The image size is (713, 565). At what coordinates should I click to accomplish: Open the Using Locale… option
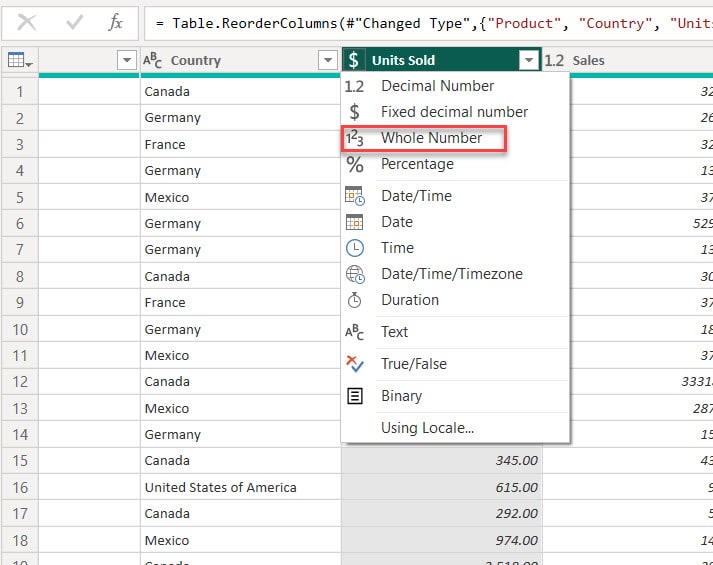[x=455, y=428]
